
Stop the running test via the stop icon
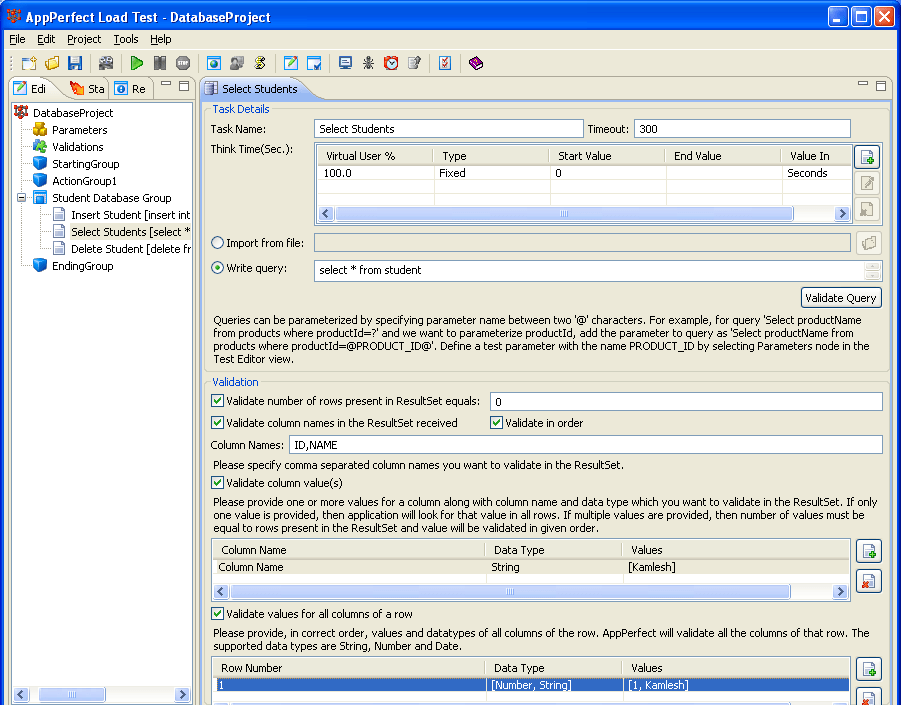[183, 62]
